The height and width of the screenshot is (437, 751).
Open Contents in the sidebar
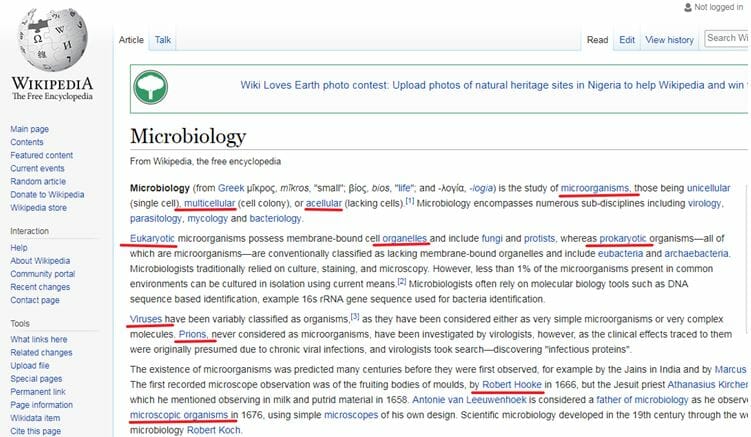(27, 142)
